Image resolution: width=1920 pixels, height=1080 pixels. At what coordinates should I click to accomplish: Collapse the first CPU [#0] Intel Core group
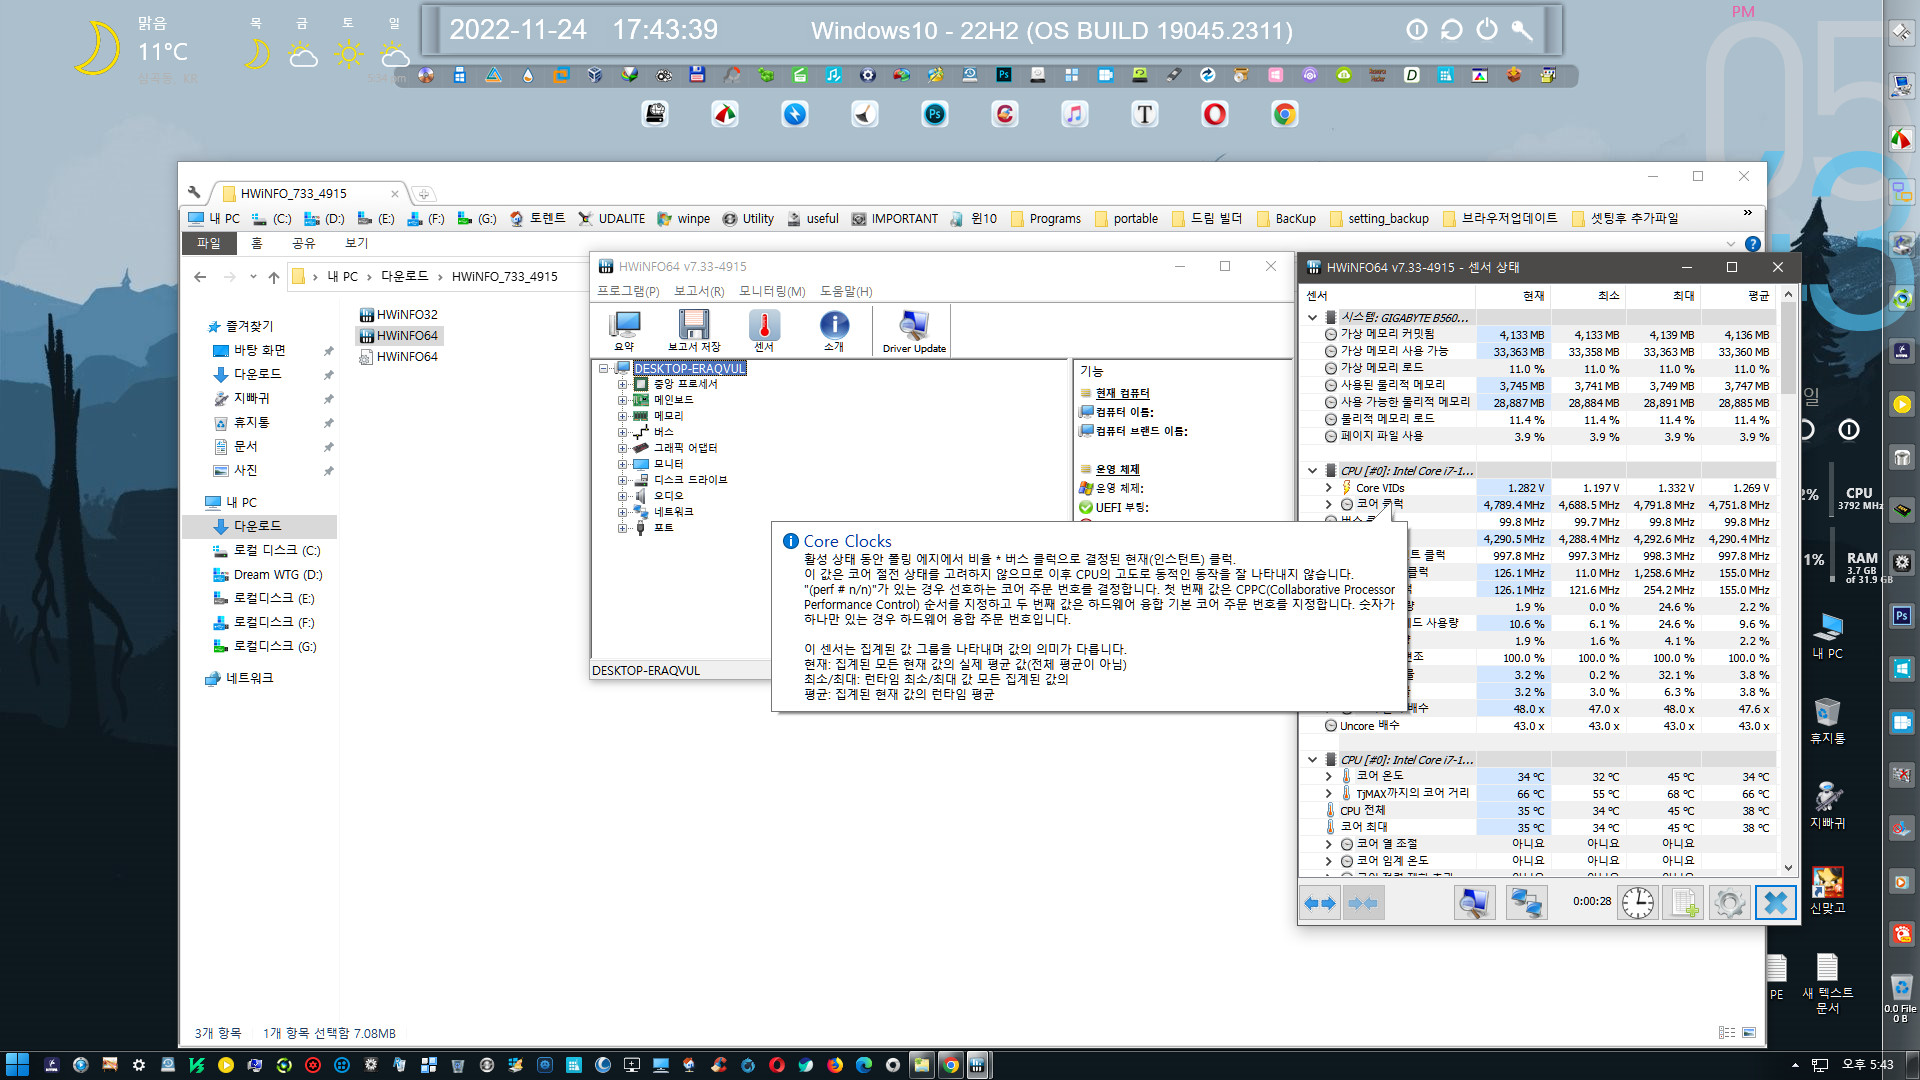[x=1312, y=471]
